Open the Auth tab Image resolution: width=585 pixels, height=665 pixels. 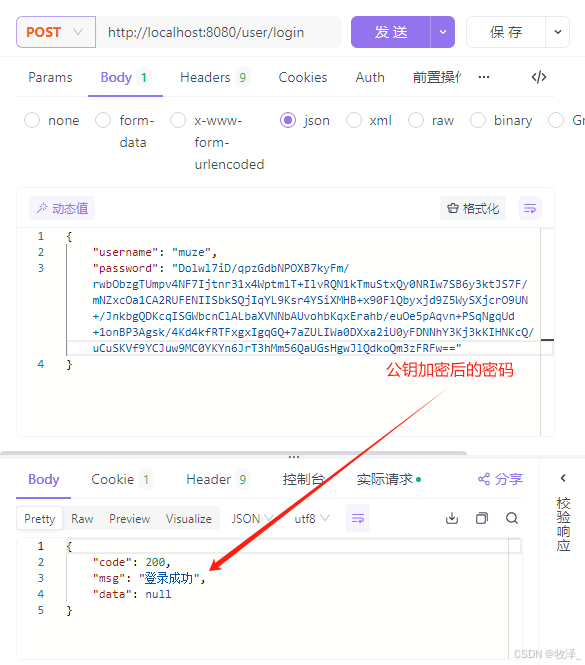click(x=370, y=77)
